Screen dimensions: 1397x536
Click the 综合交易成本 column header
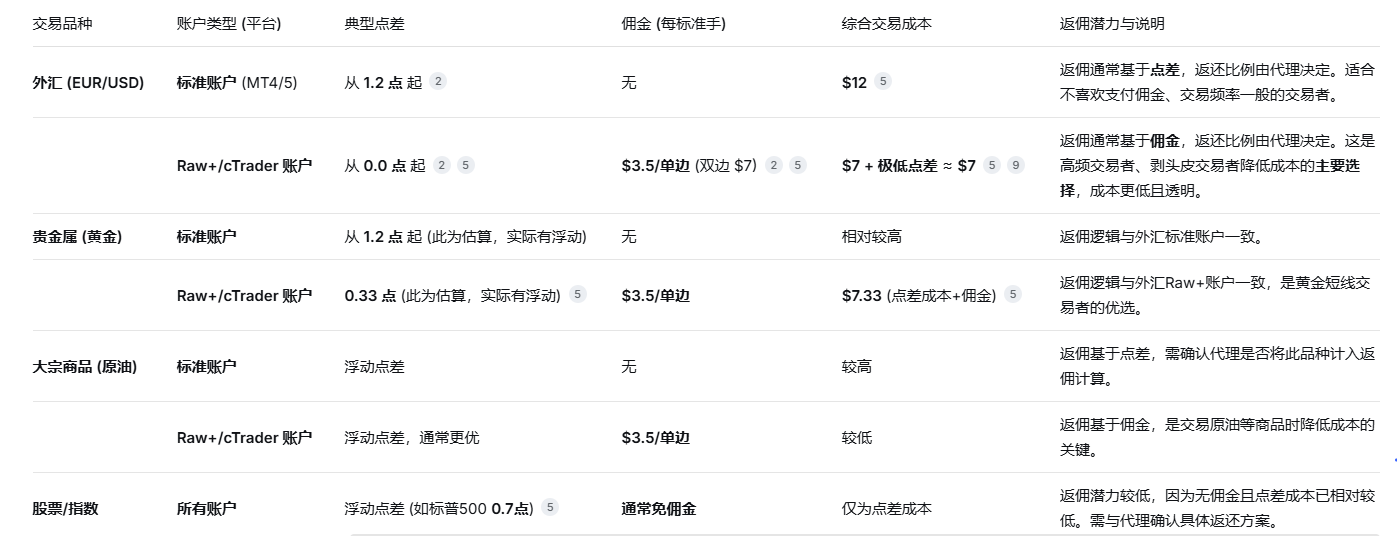tap(887, 24)
